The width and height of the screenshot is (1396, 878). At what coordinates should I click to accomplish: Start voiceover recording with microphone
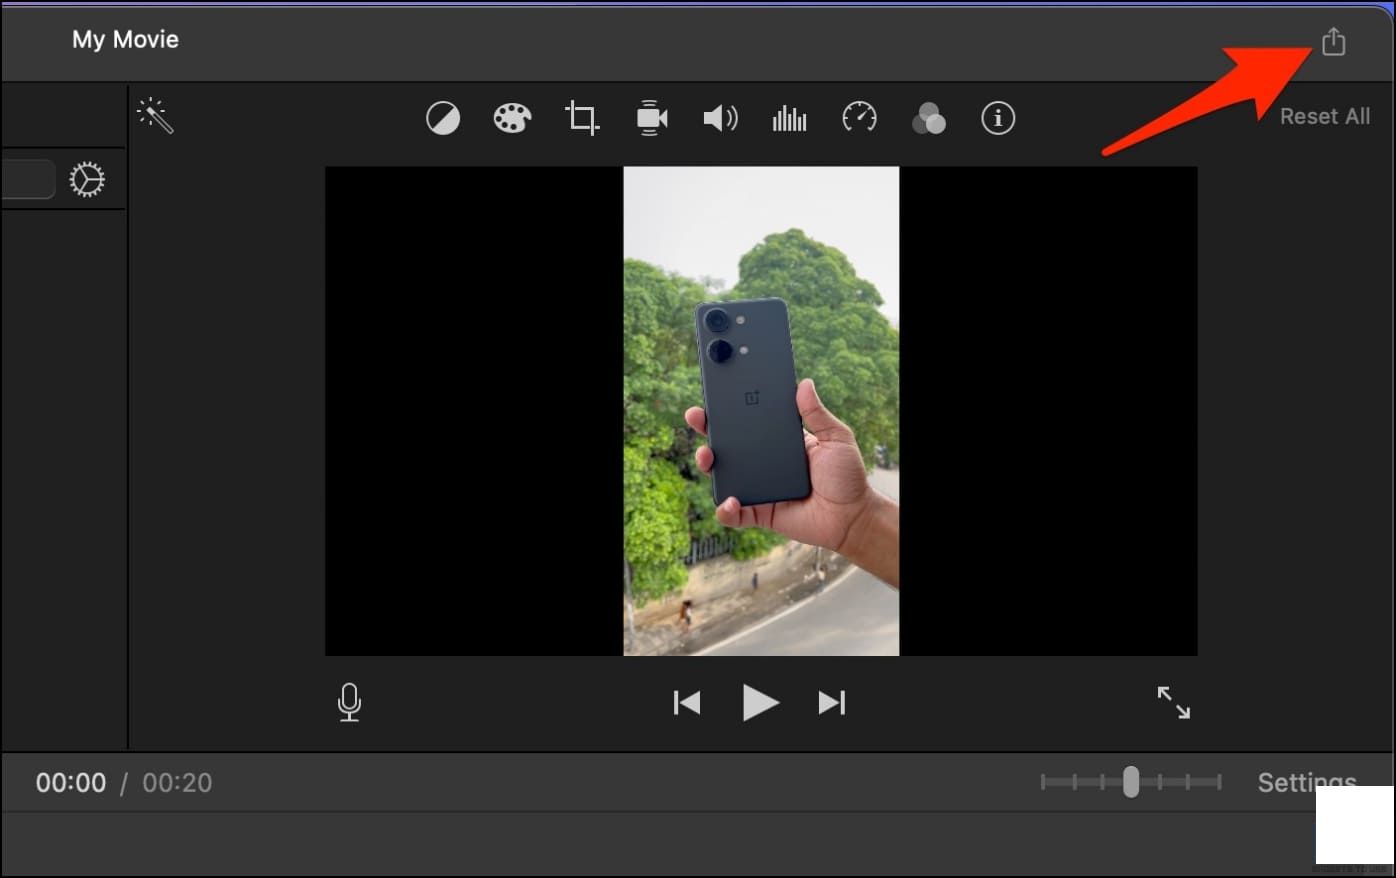point(349,702)
